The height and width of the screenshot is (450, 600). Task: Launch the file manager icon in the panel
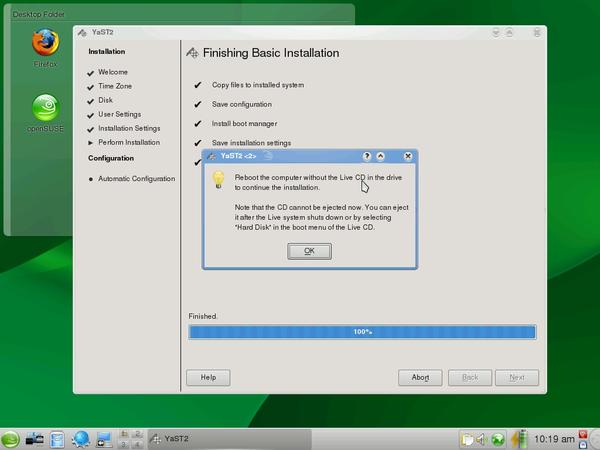(x=57, y=439)
